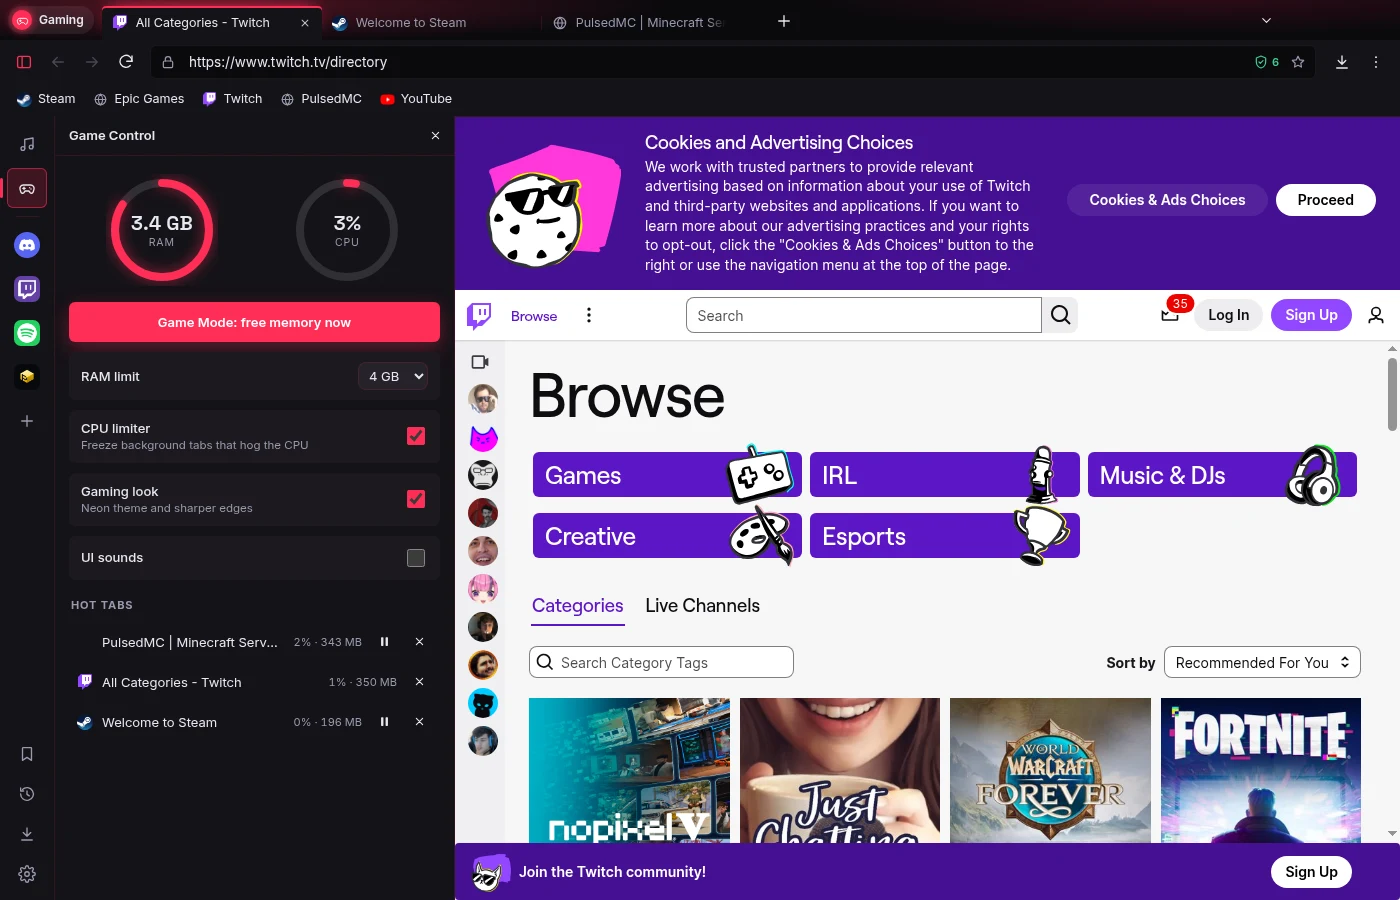Close the Welcome to Steam hot tab
The image size is (1400, 900).
click(419, 722)
